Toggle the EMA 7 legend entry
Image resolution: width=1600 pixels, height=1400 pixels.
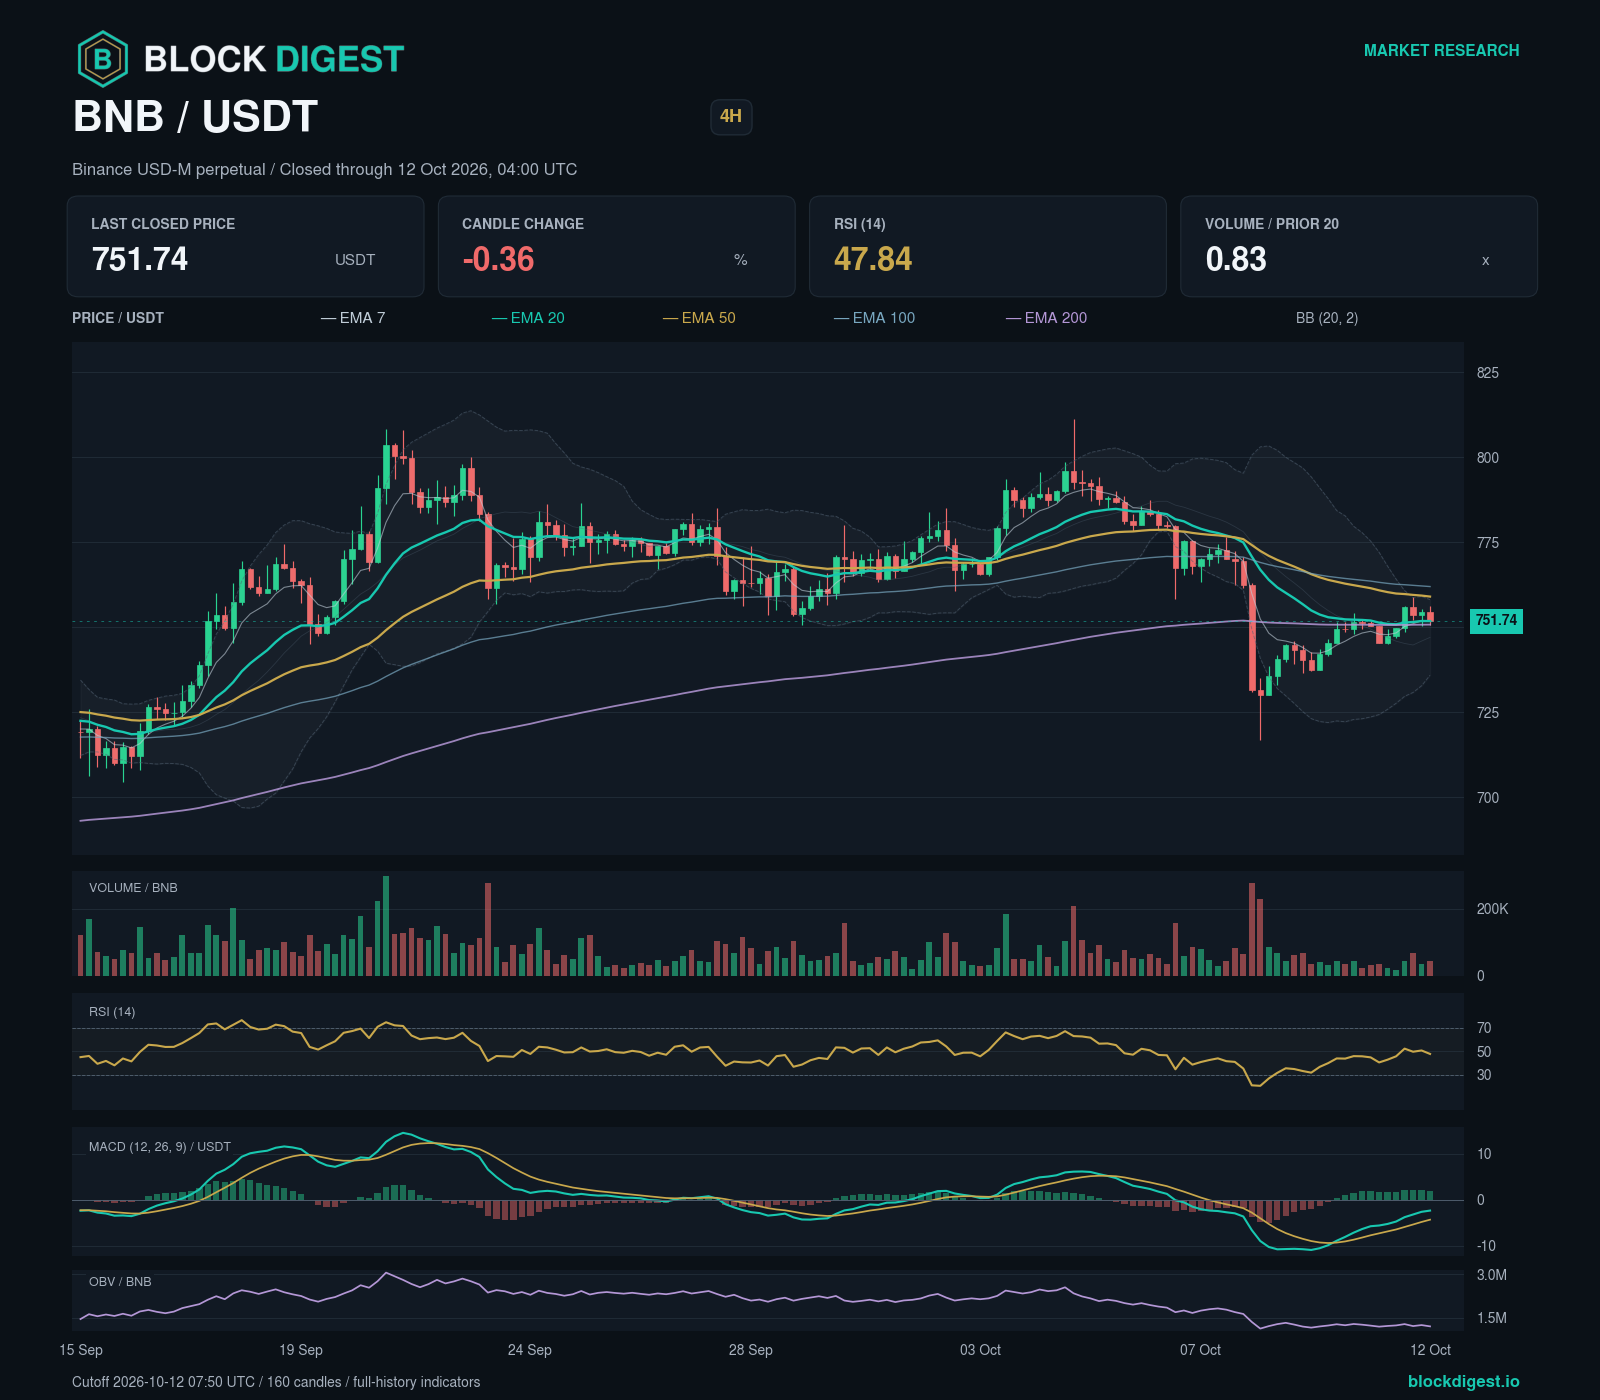pyautogui.click(x=353, y=318)
